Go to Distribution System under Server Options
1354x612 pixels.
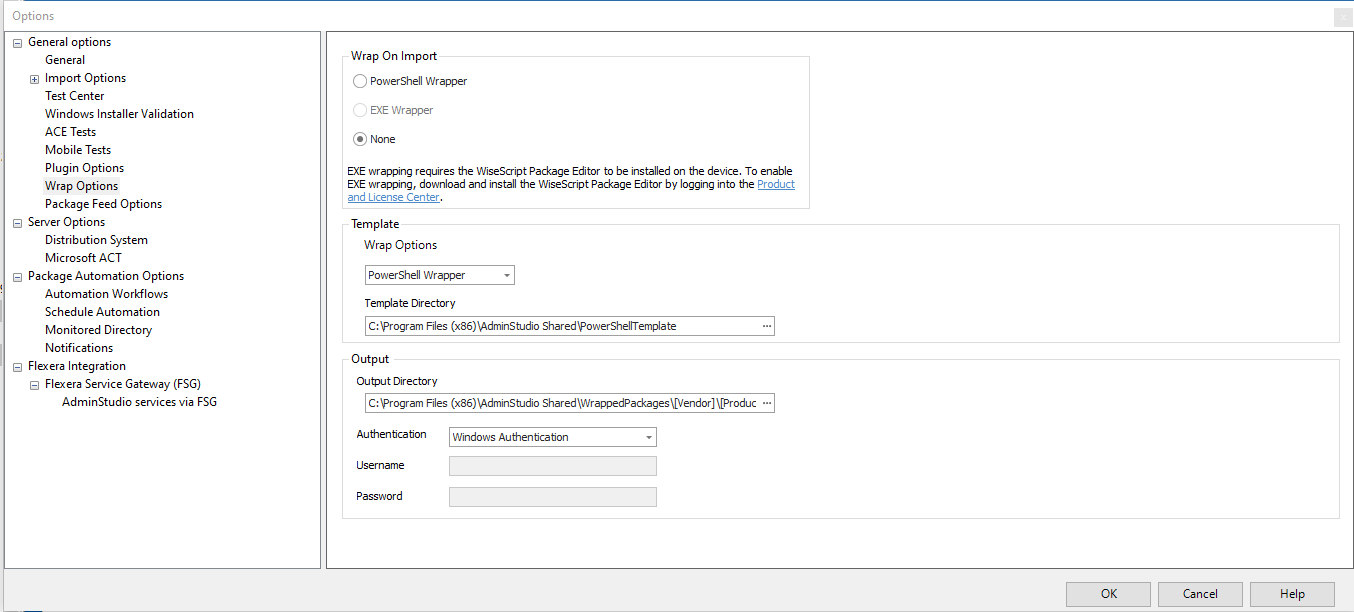96,239
